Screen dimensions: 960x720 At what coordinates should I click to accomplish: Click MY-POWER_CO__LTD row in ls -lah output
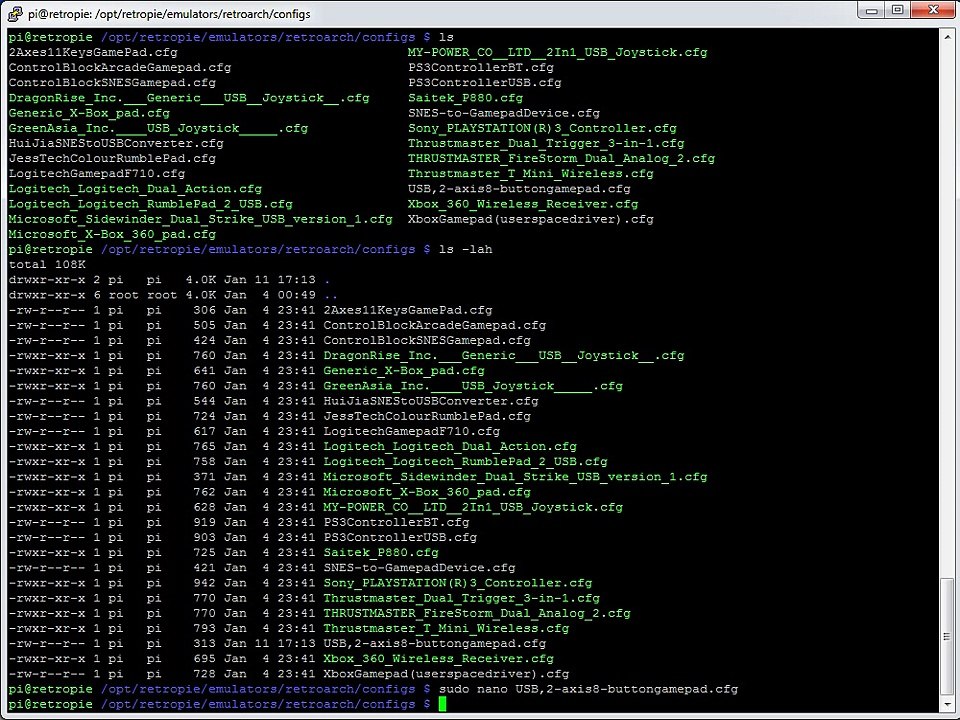coord(316,507)
